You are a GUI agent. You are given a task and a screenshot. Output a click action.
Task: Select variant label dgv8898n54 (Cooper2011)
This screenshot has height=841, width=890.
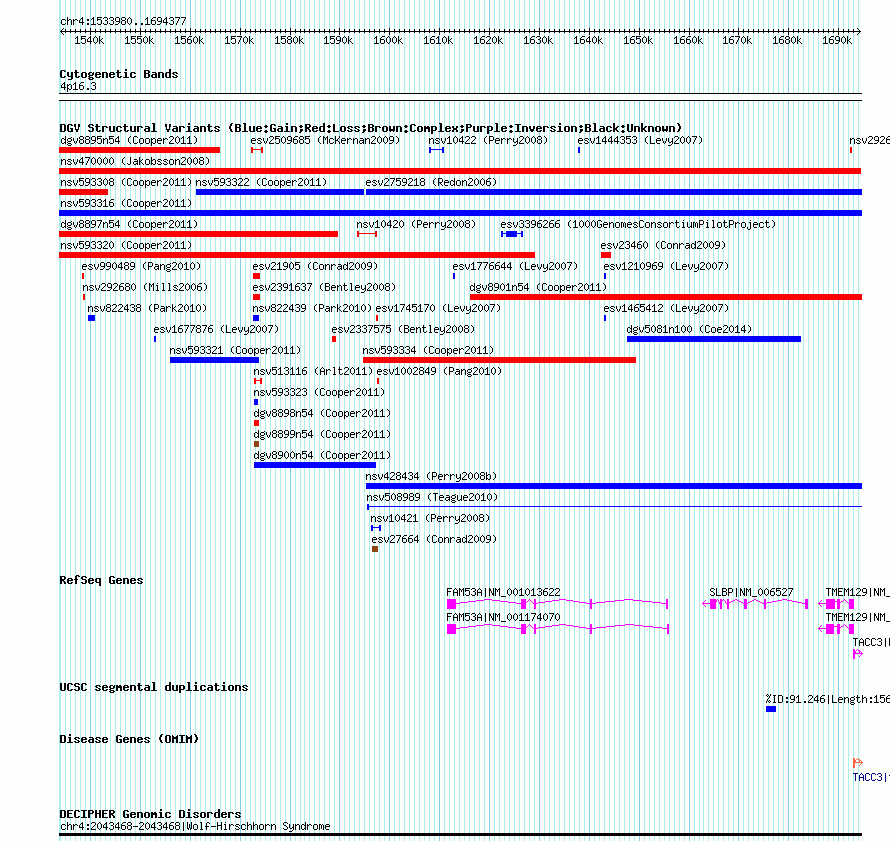[322, 413]
